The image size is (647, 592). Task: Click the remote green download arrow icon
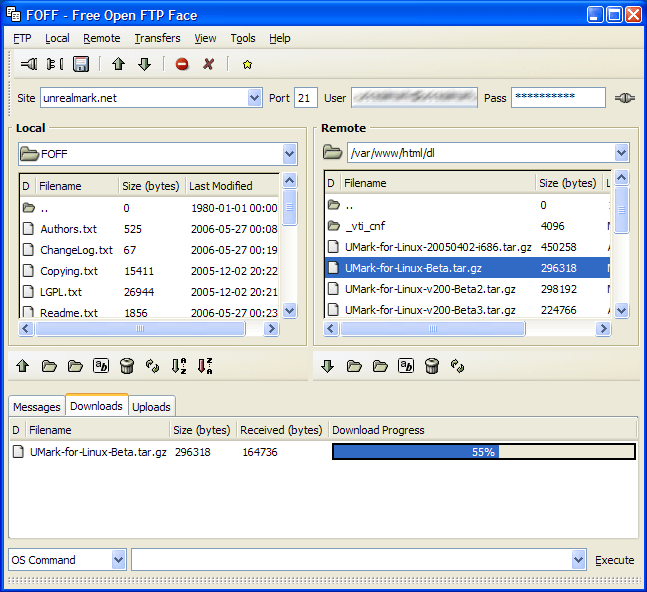pyautogui.click(x=328, y=366)
